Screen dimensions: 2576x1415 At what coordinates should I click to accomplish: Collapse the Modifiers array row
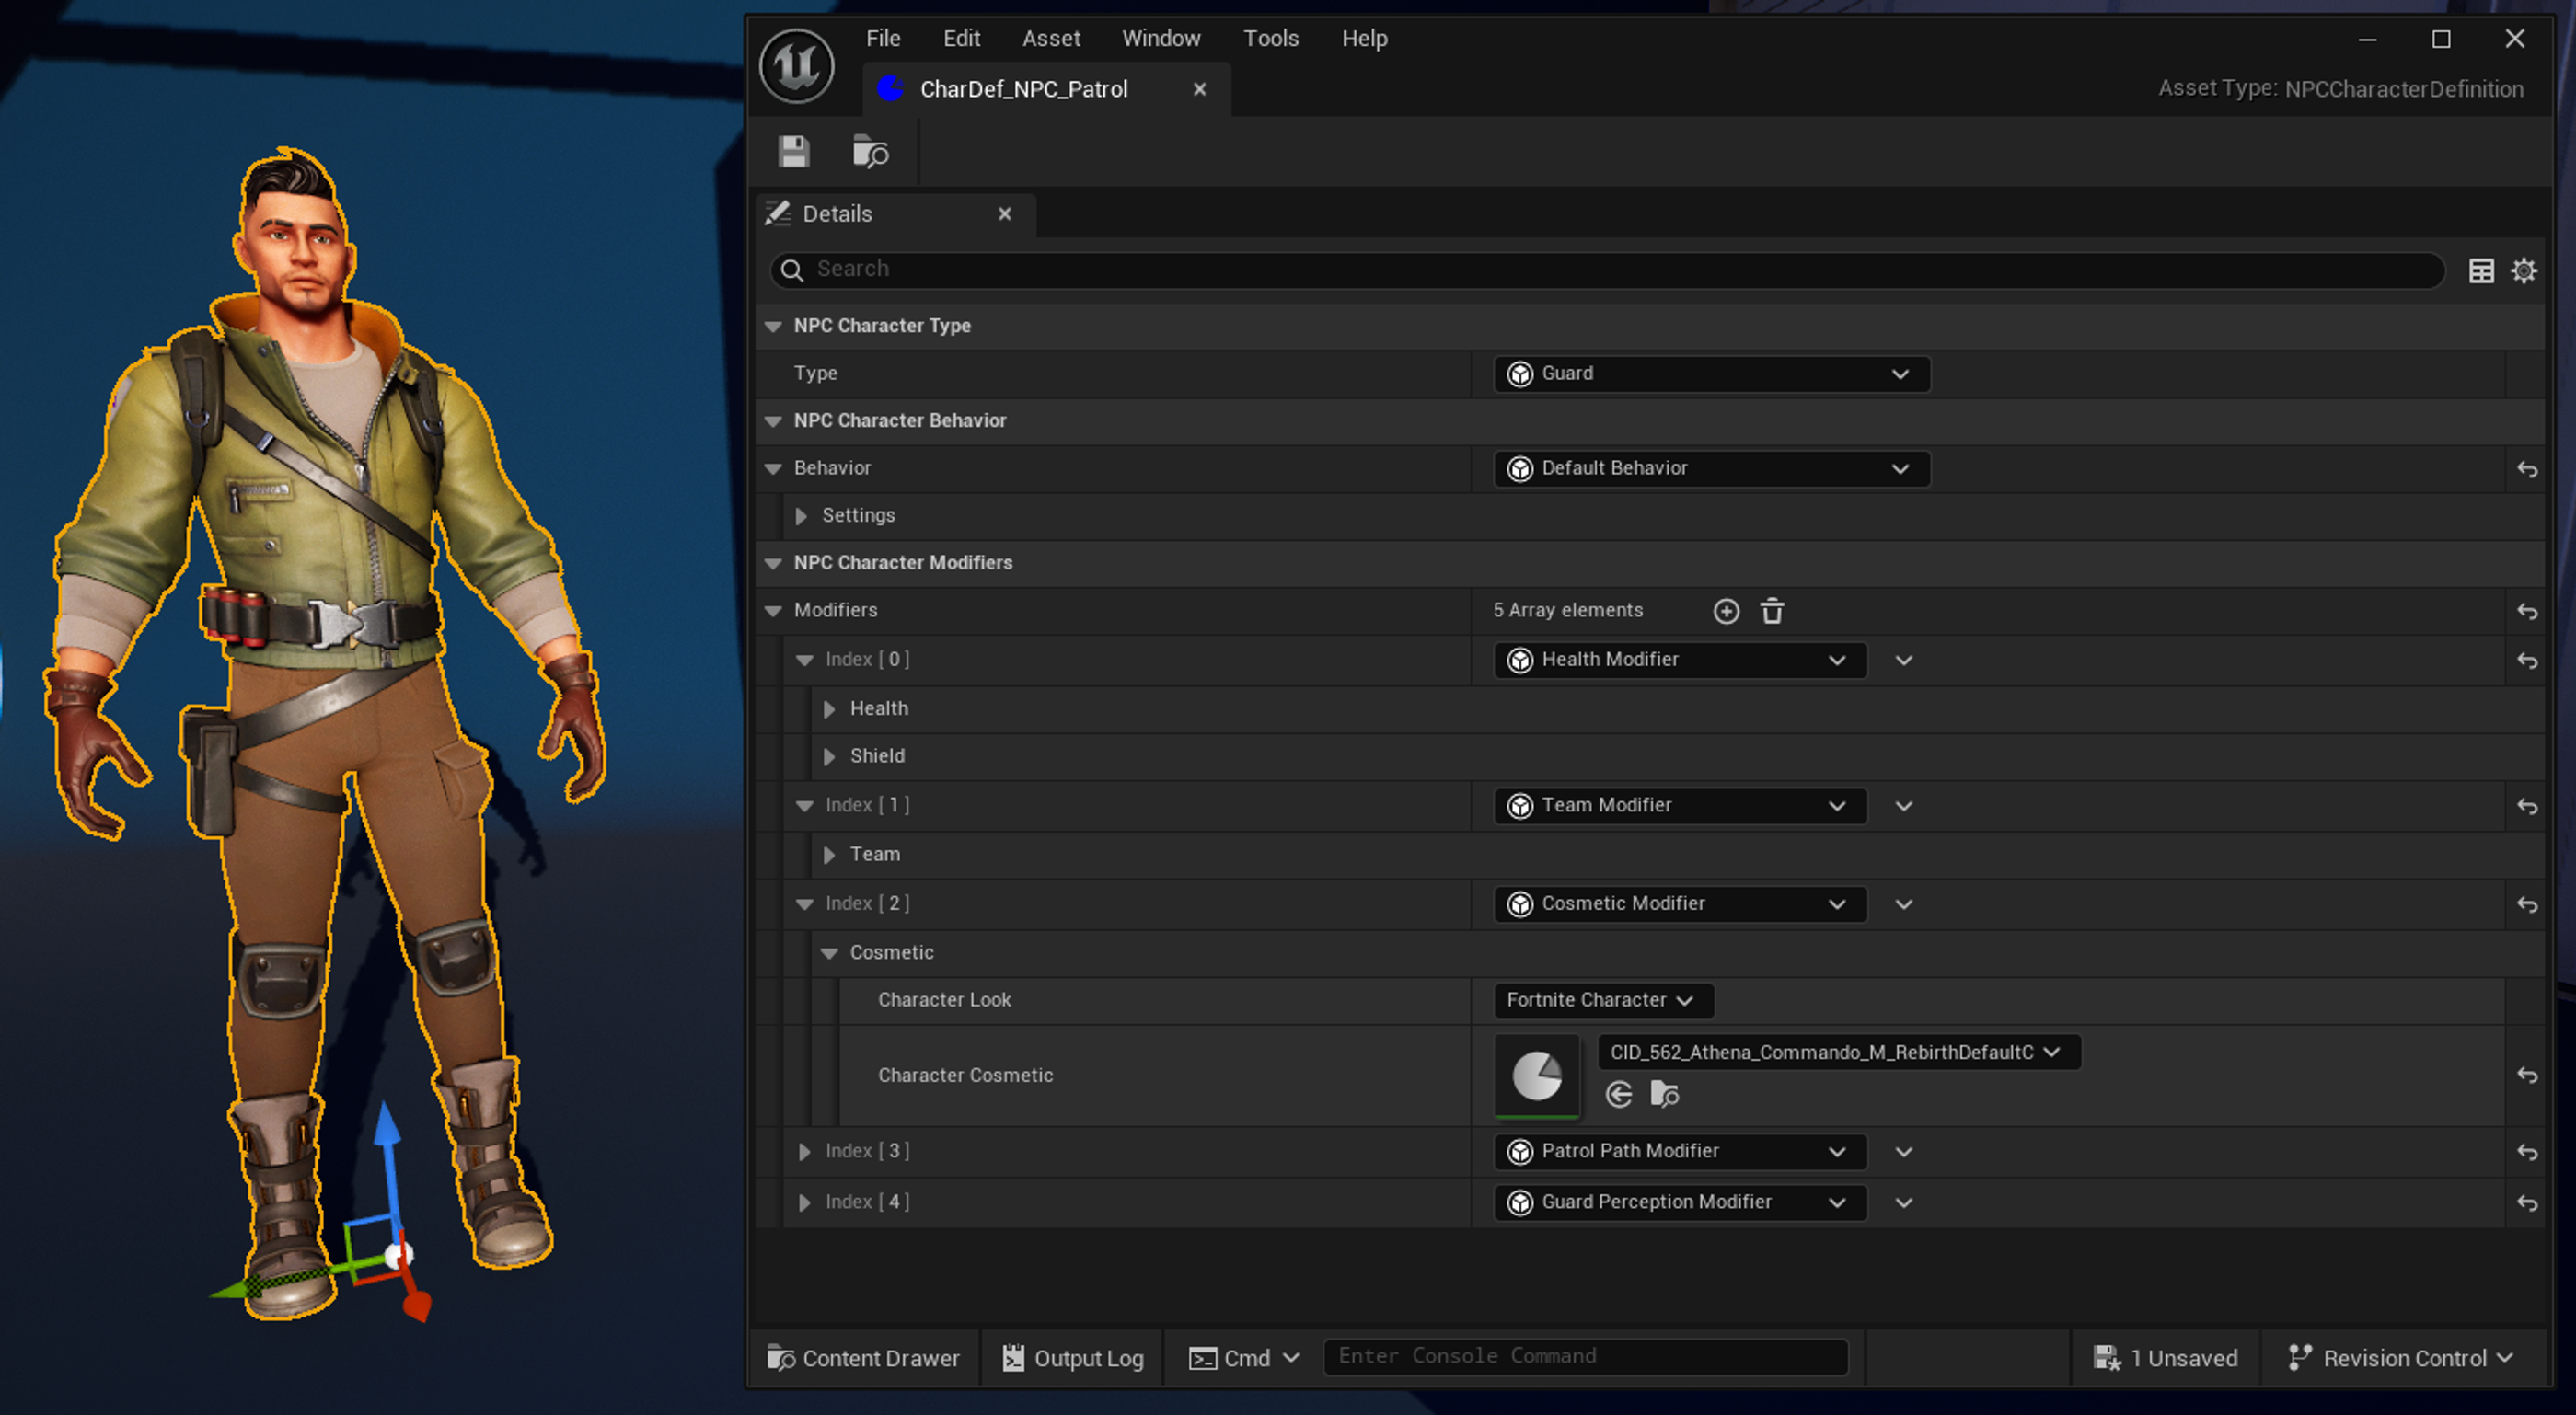pos(773,611)
